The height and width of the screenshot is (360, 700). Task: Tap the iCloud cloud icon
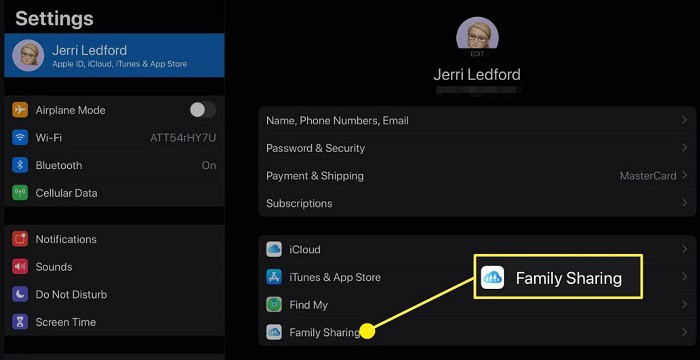274,249
